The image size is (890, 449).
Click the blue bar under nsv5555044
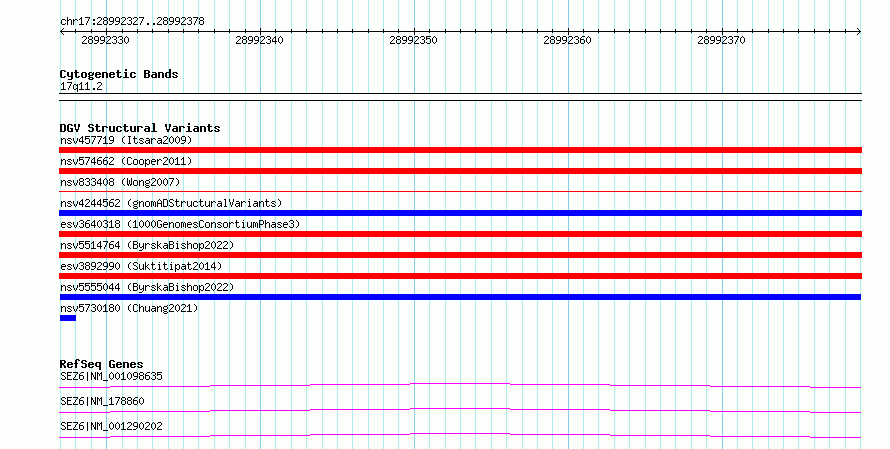(460, 297)
